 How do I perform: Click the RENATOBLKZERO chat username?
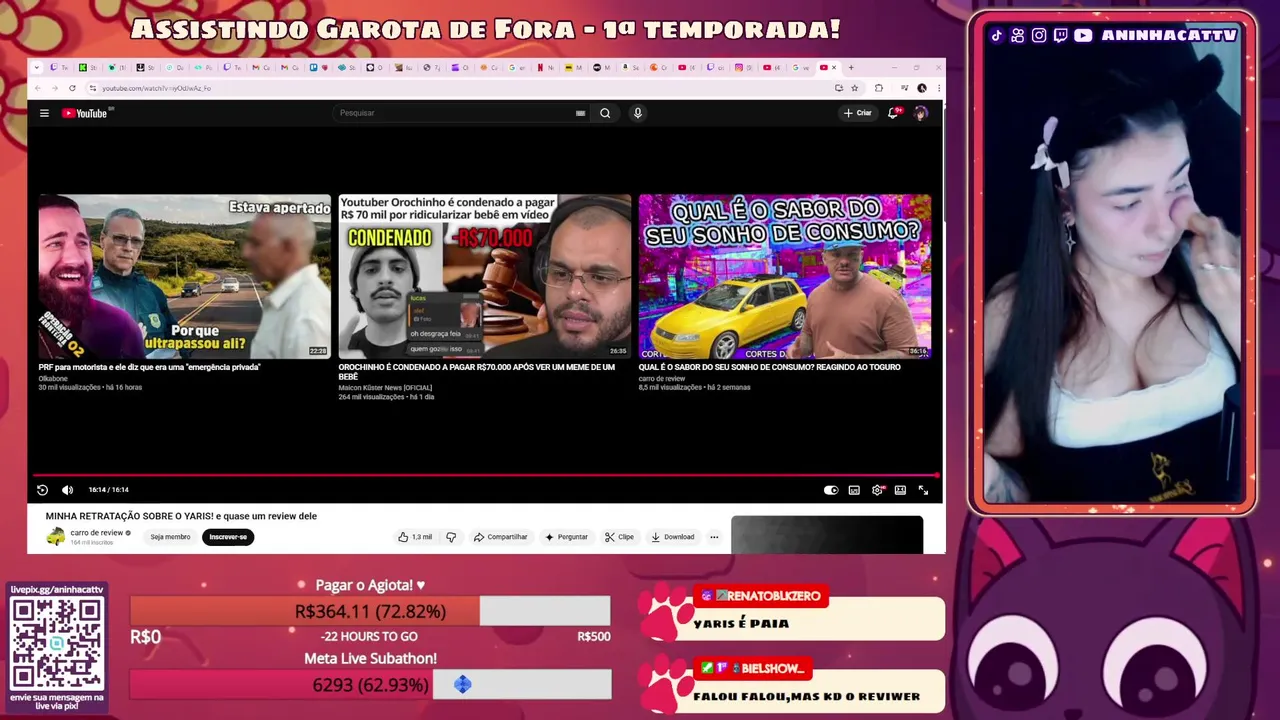pos(773,596)
